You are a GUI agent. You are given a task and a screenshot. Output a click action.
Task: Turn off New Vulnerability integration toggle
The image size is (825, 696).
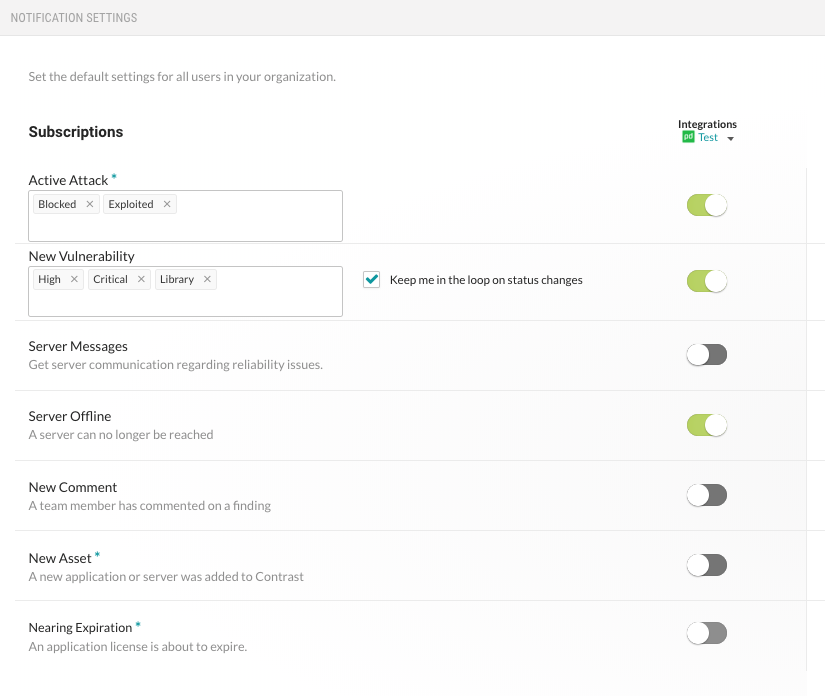[x=706, y=281]
